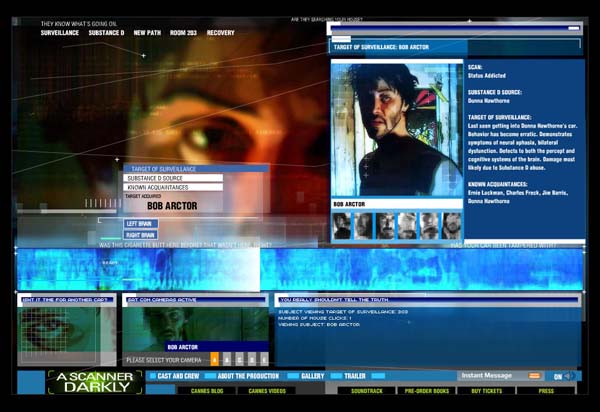This screenshot has height=412, width=600.
Task: Select the Target of Surveillance list entry
Action: click(x=196, y=169)
